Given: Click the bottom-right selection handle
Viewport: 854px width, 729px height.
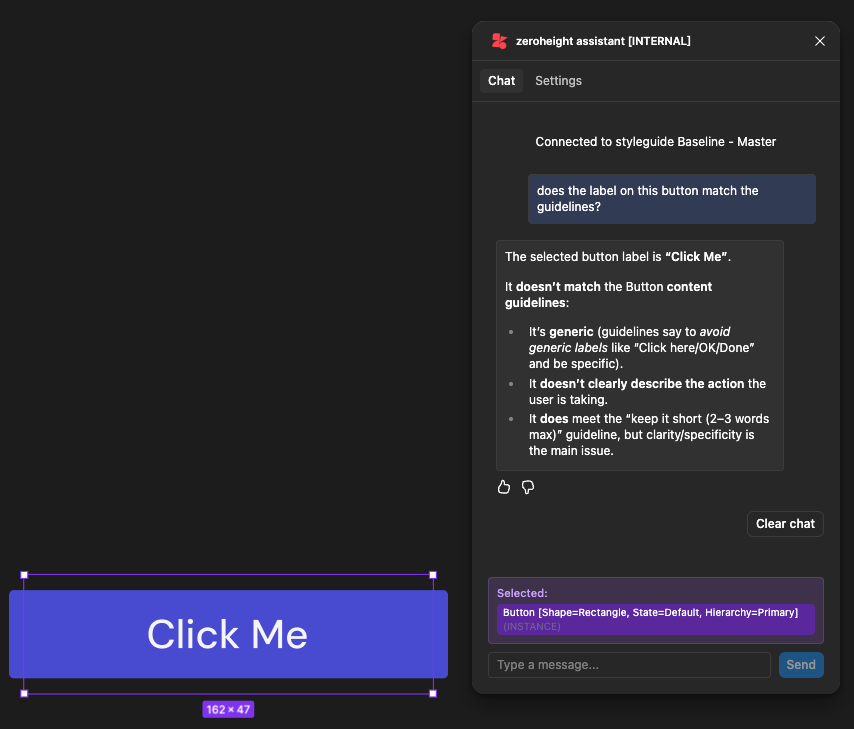Looking at the screenshot, I should coord(433,693).
